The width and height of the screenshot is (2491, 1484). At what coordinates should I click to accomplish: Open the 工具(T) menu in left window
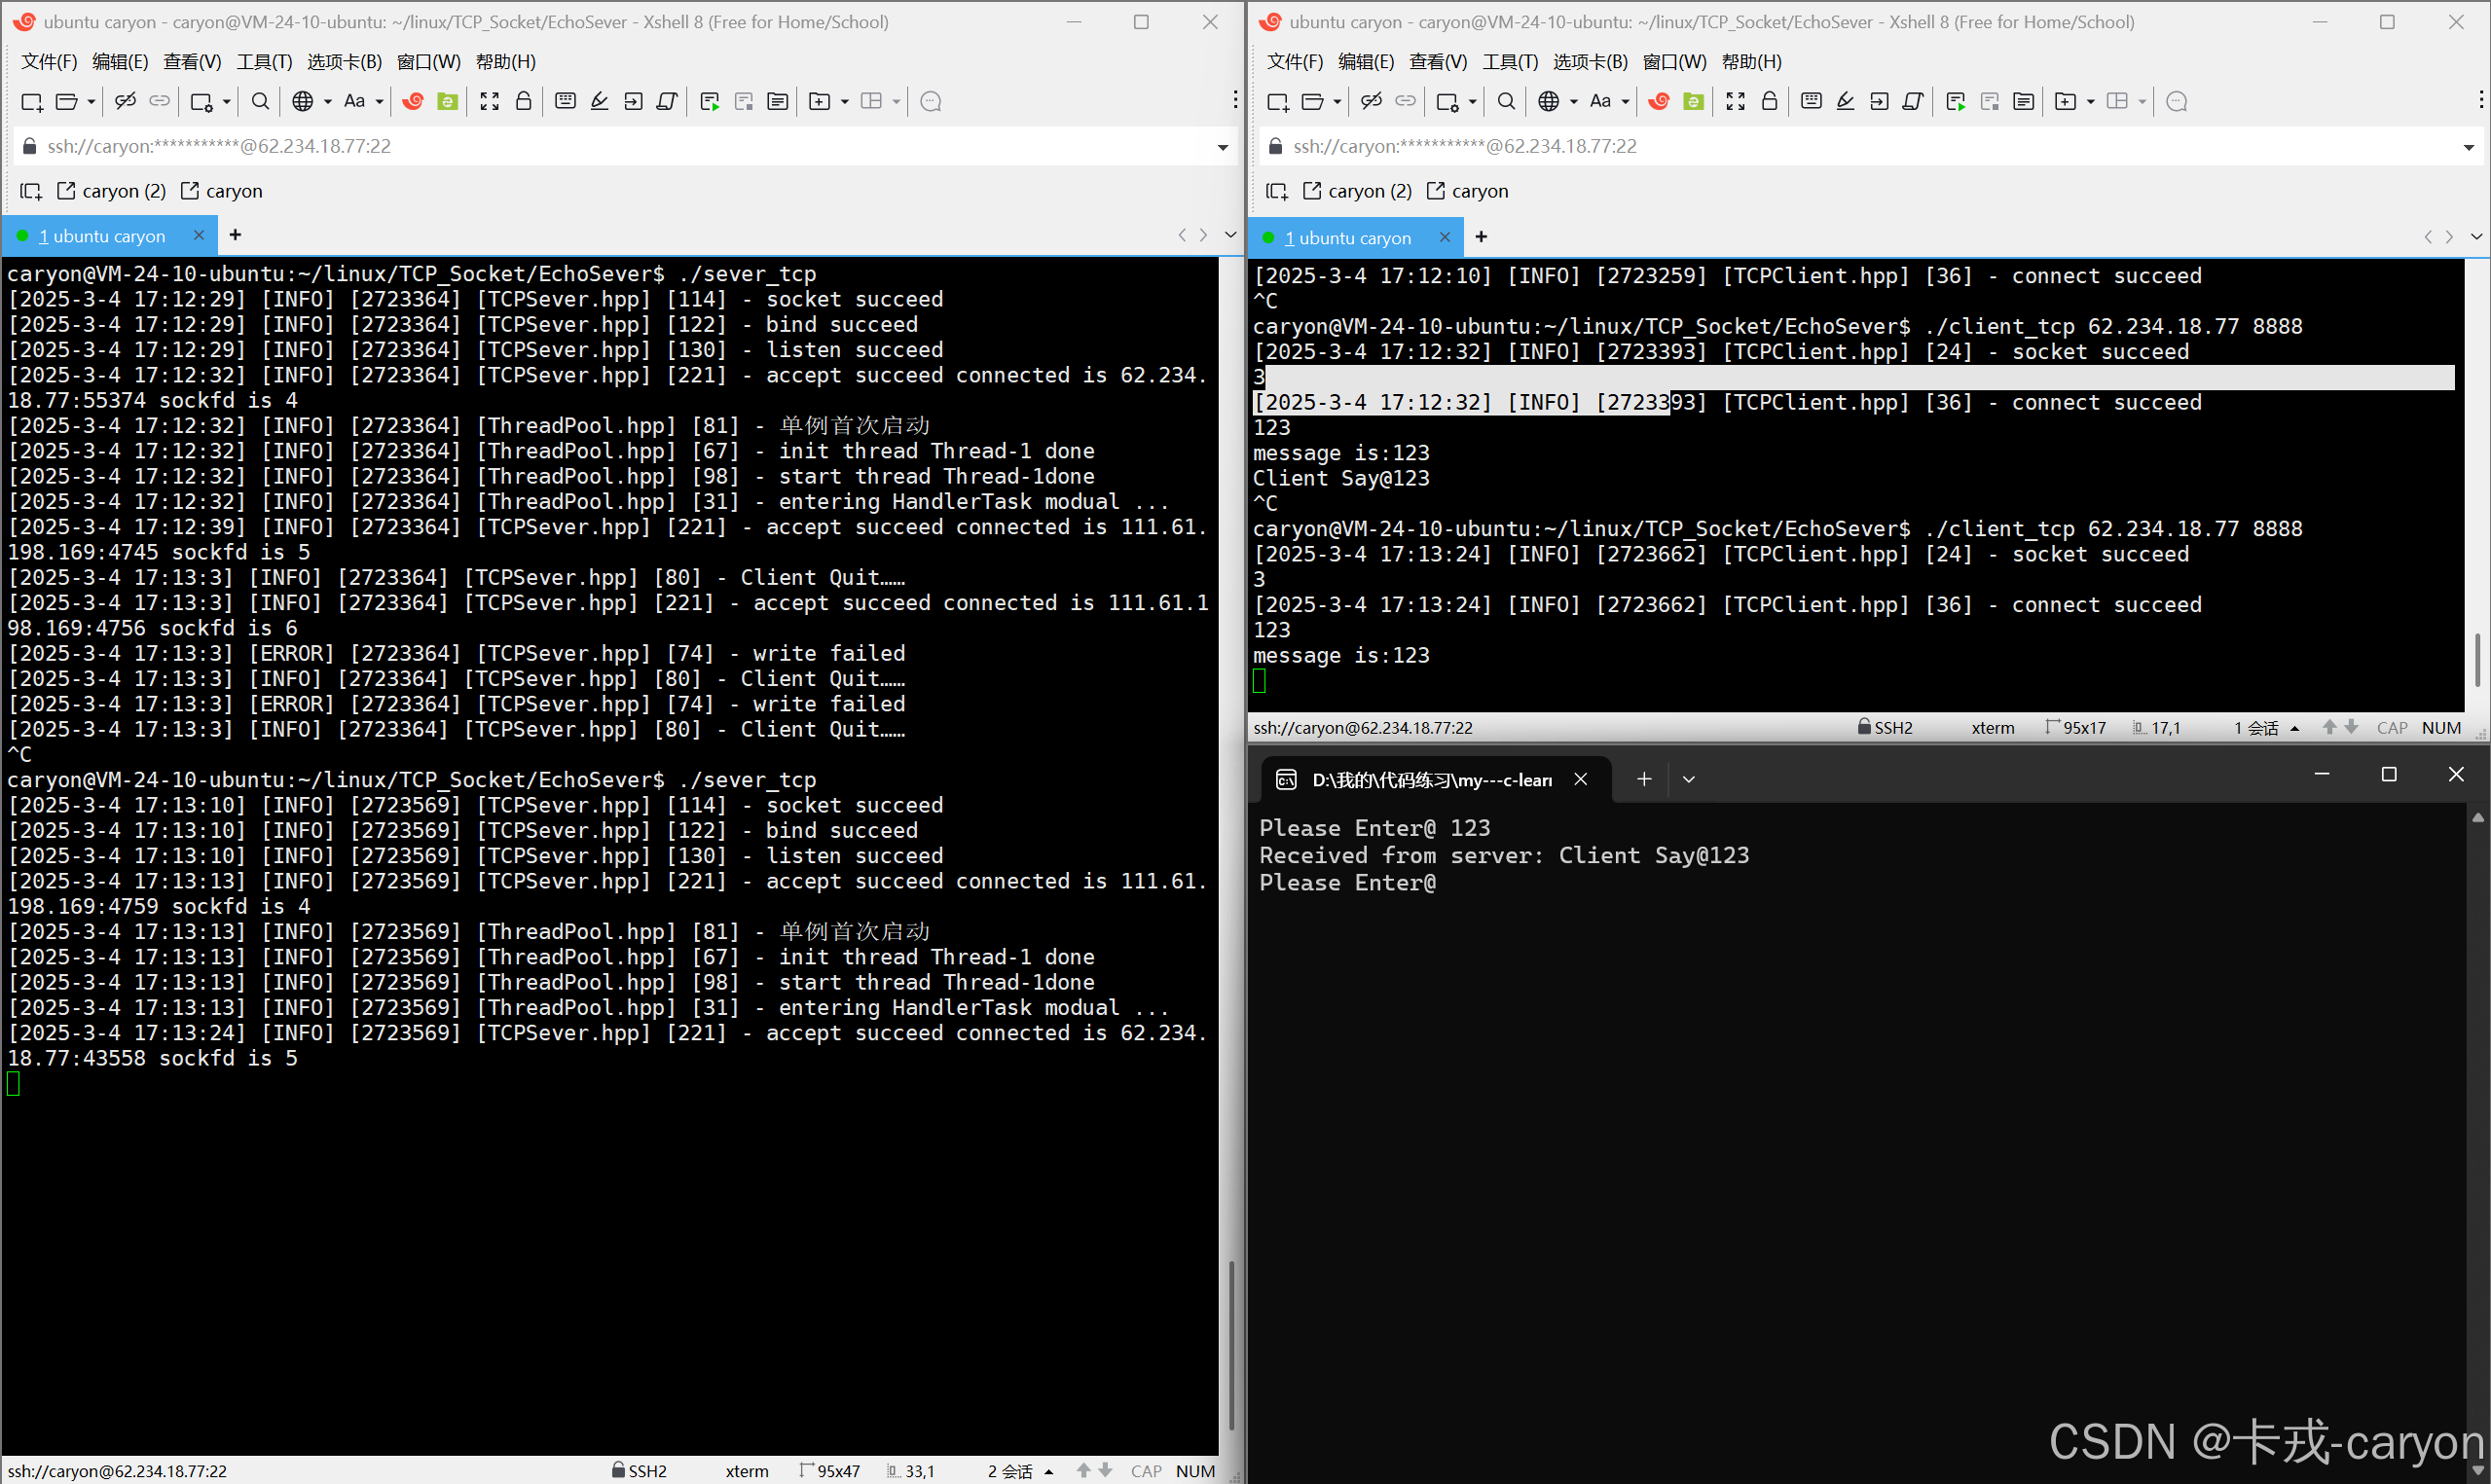264,62
